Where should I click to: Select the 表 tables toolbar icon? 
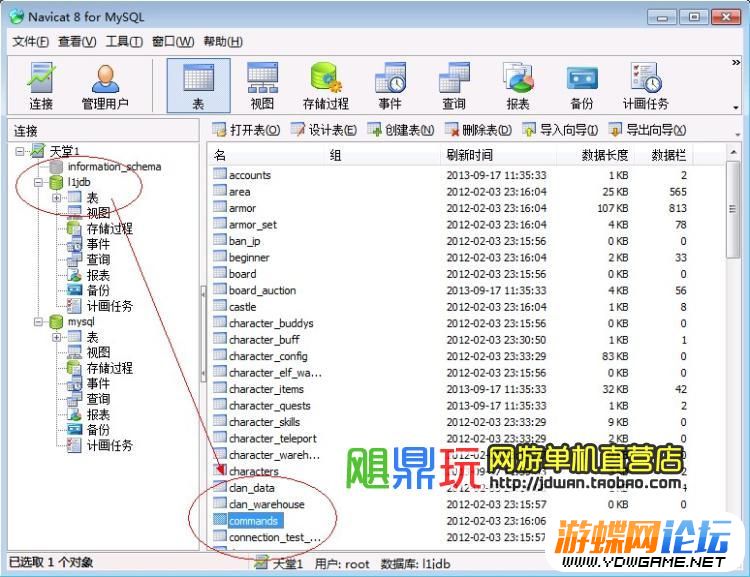198,86
